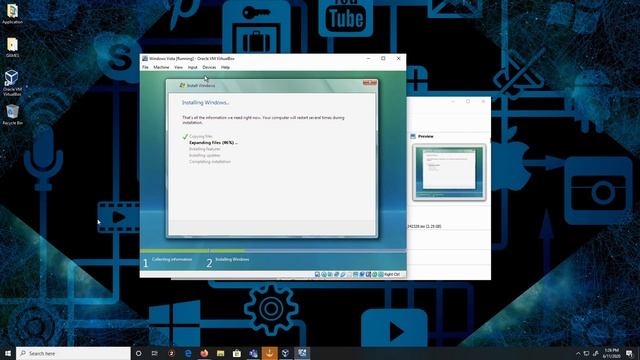Click the keyboard capture status icon

point(381,275)
